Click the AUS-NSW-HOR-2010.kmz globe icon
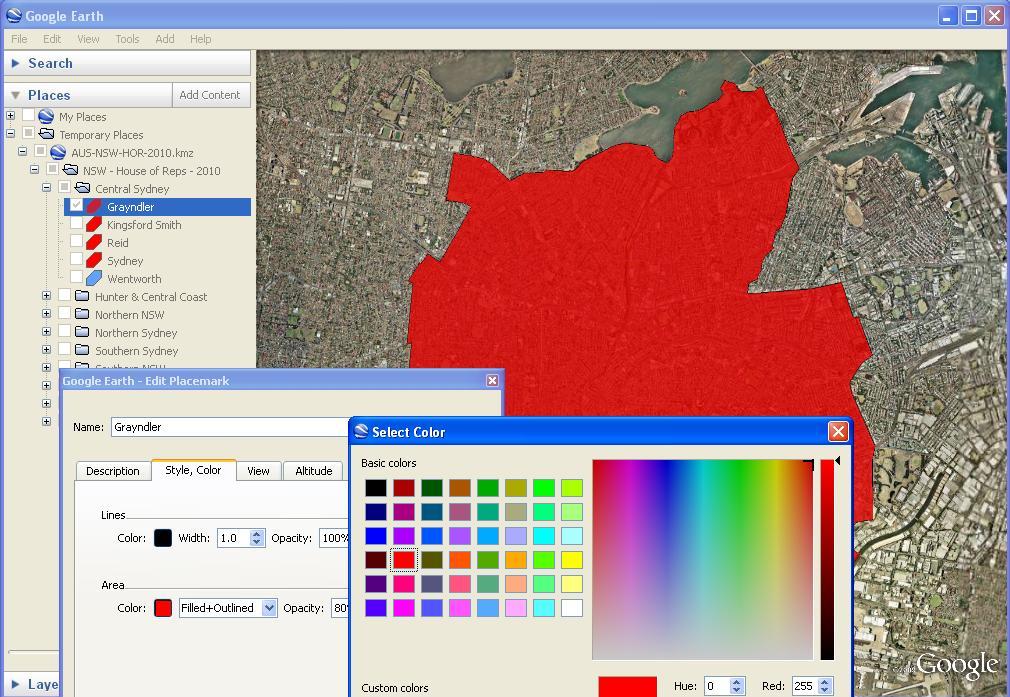1010x697 pixels. pyautogui.click(x=58, y=153)
